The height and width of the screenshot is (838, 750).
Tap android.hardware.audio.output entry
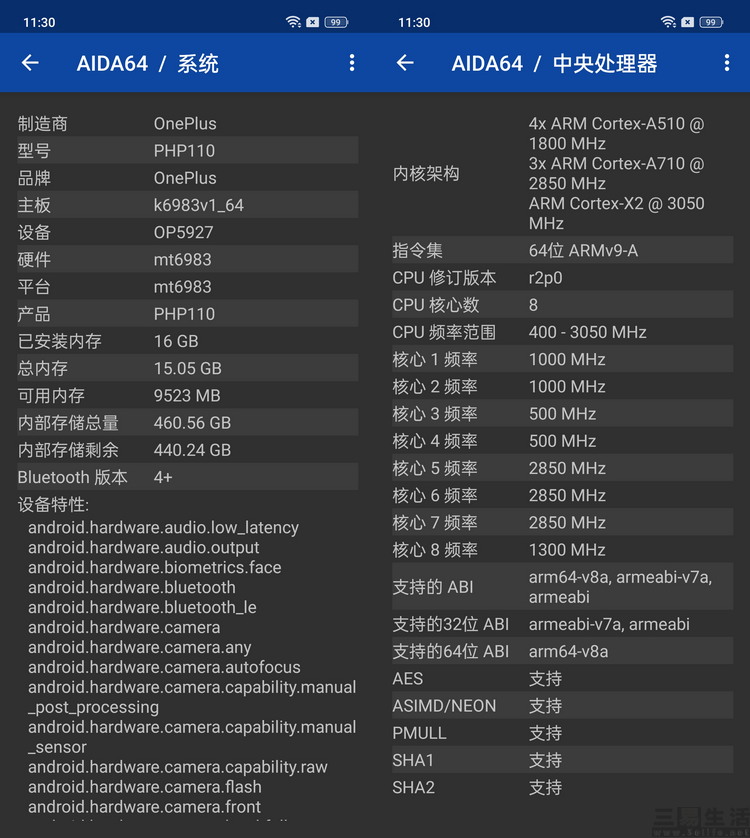point(143,548)
